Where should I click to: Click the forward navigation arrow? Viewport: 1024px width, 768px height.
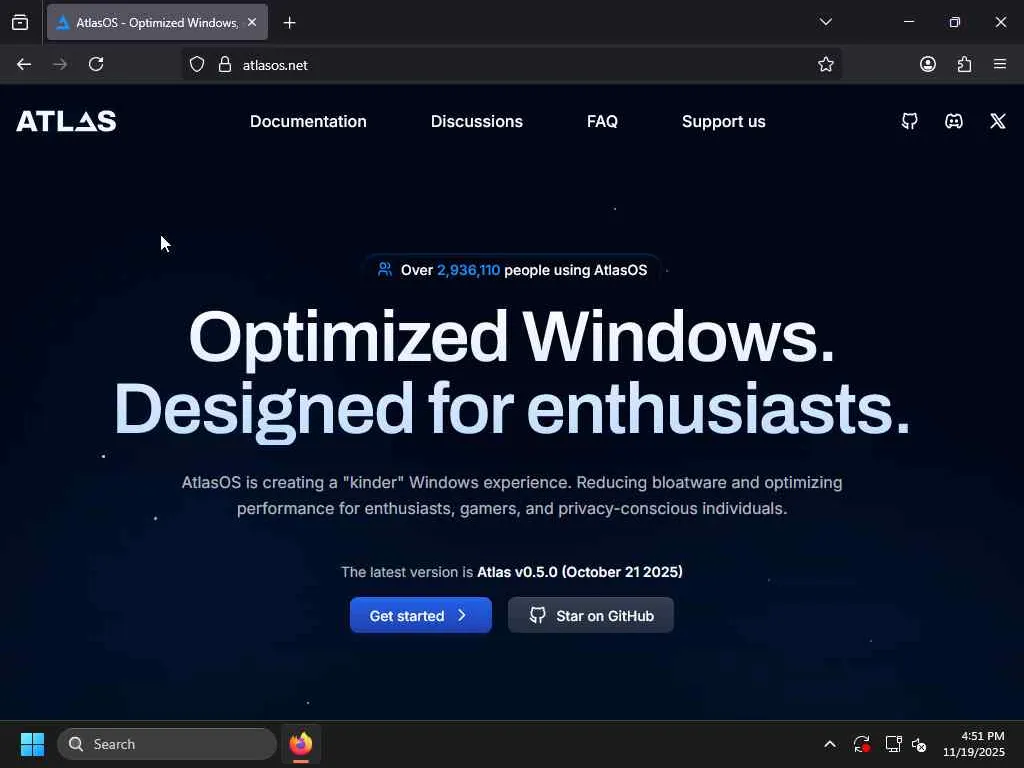[x=60, y=64]
